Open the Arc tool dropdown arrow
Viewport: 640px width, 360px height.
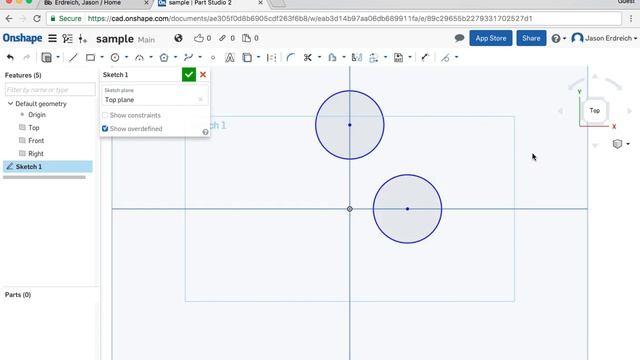point(151,58)
